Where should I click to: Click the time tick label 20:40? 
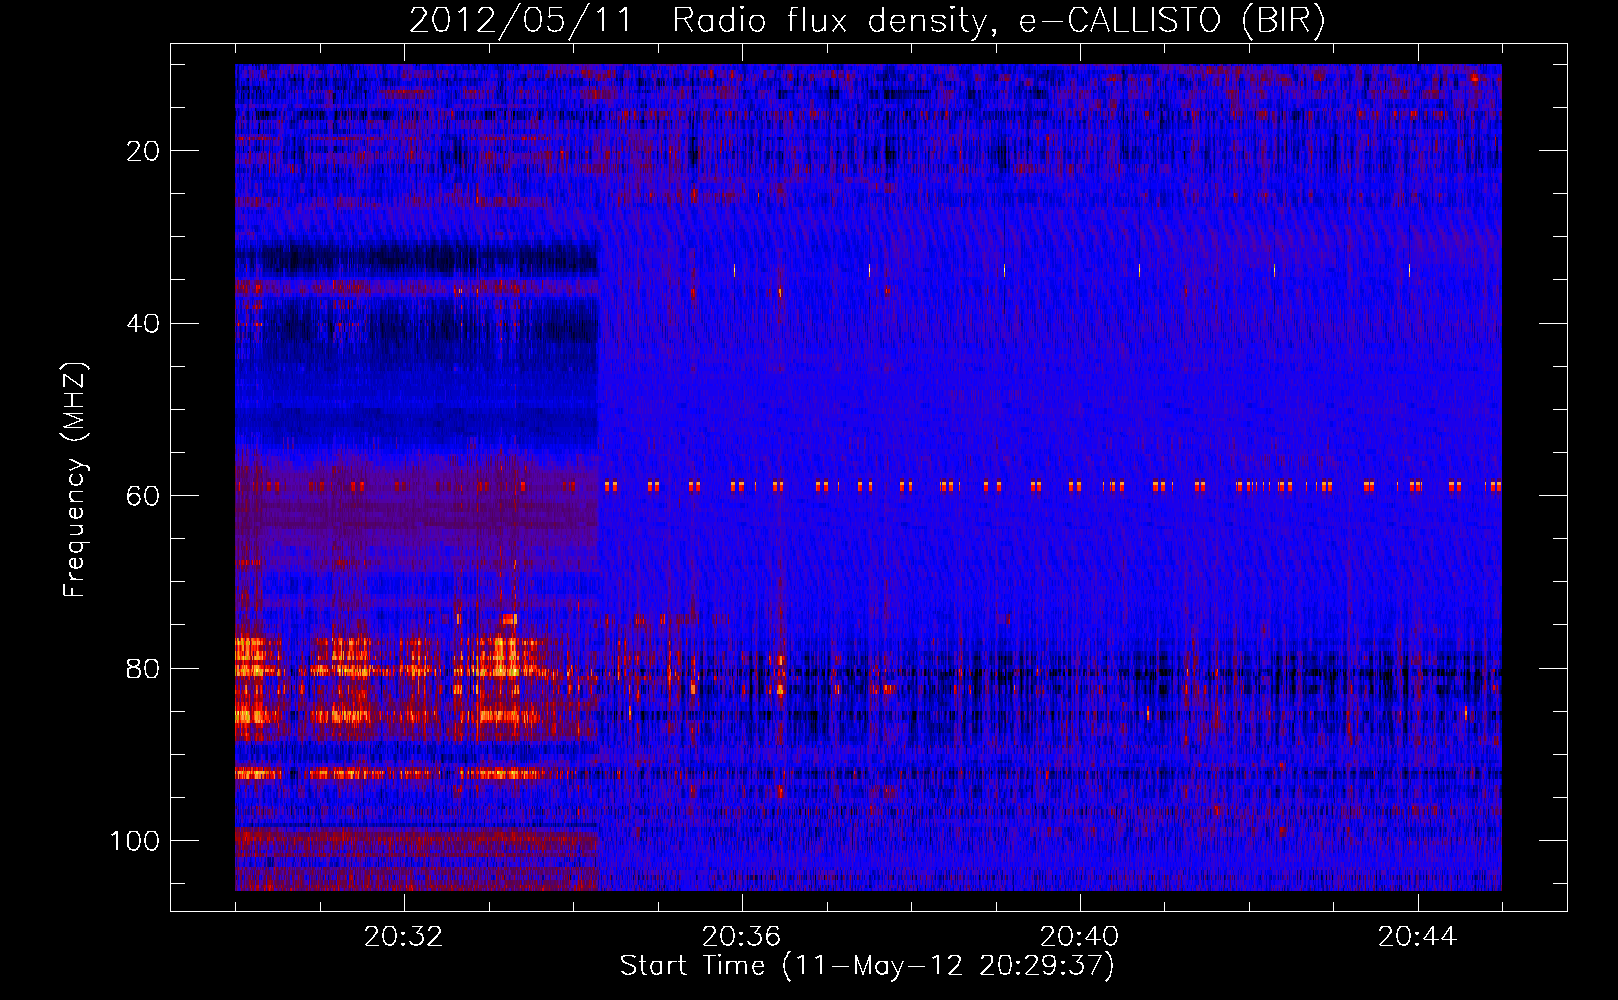[1080, 937]
